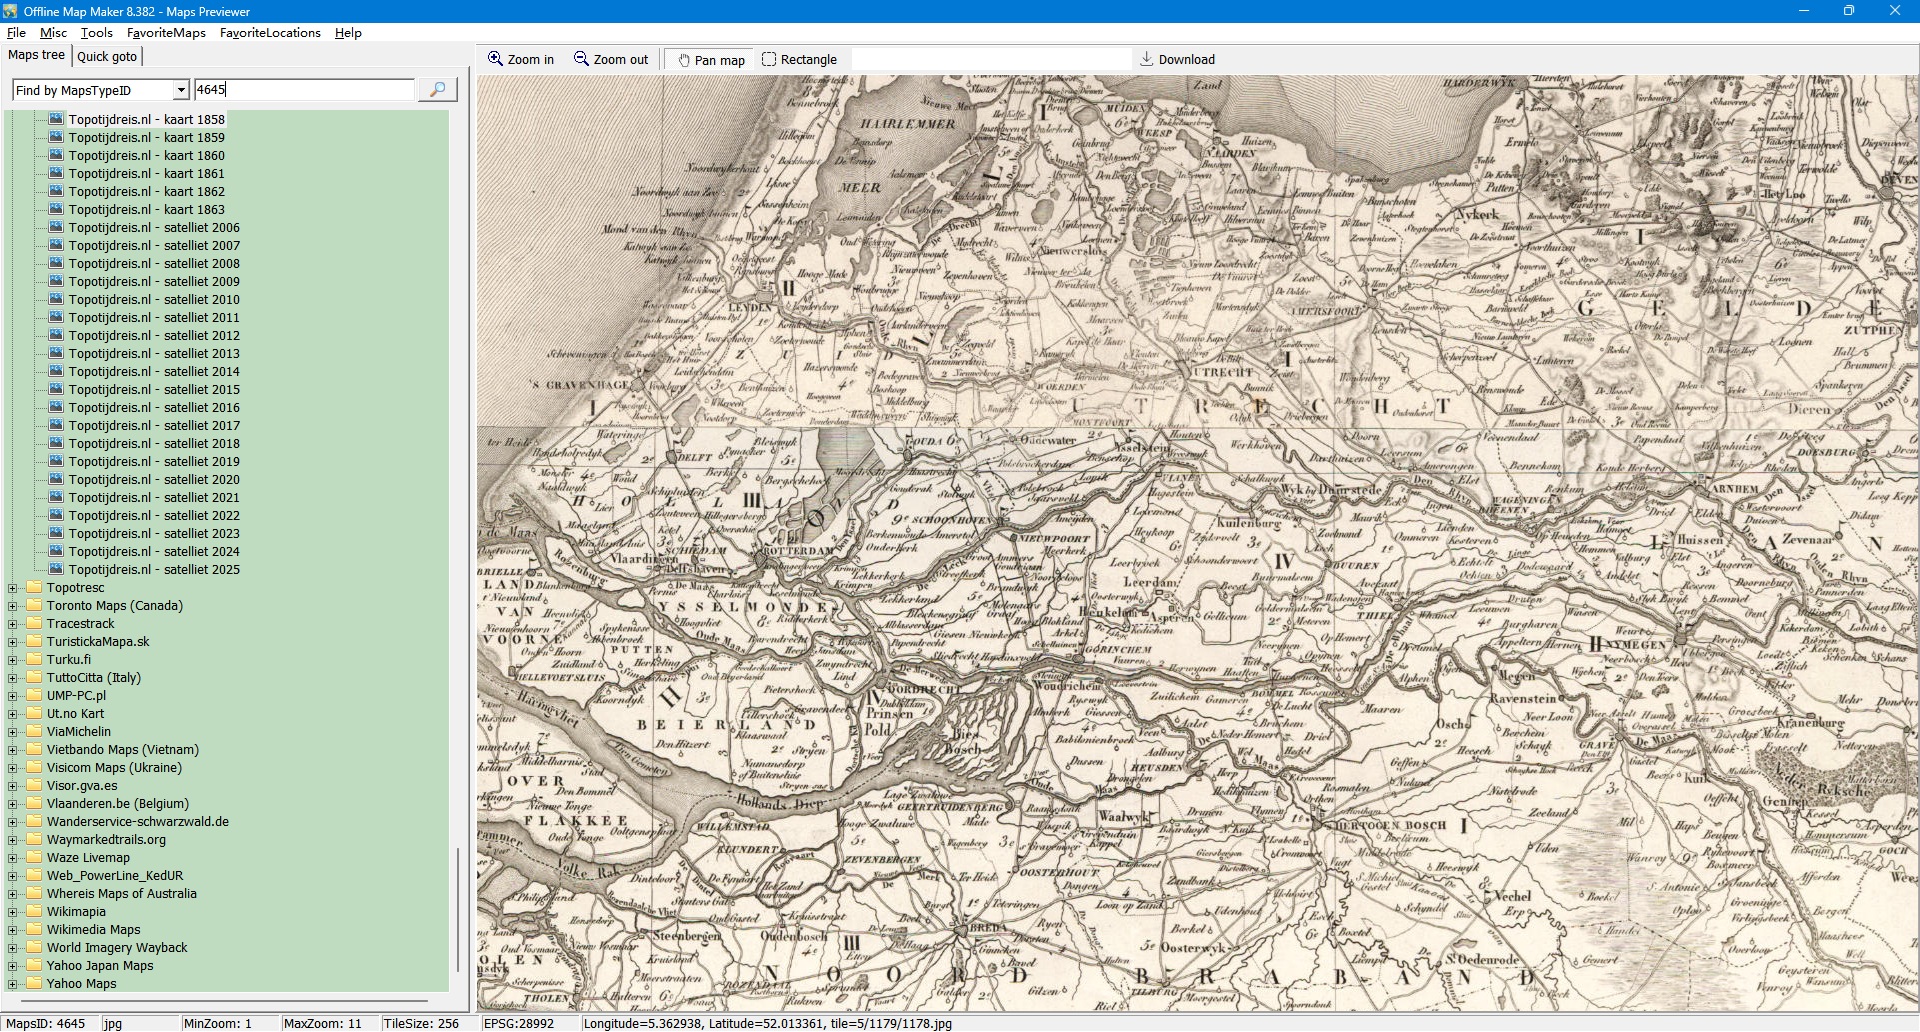Click the magnifier search button

tap(437, 90)
